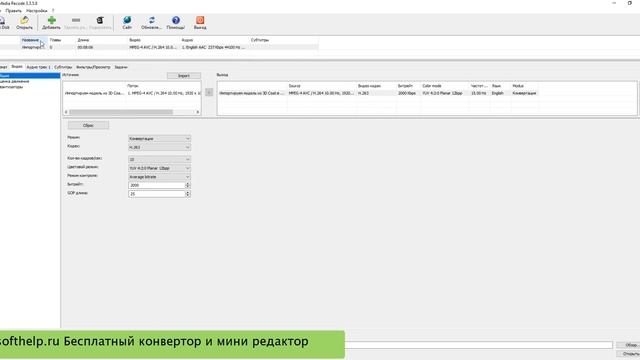Click the Сброс reset button
The width and height of the screenshot is (640, 360).
(x=88, y=125)
